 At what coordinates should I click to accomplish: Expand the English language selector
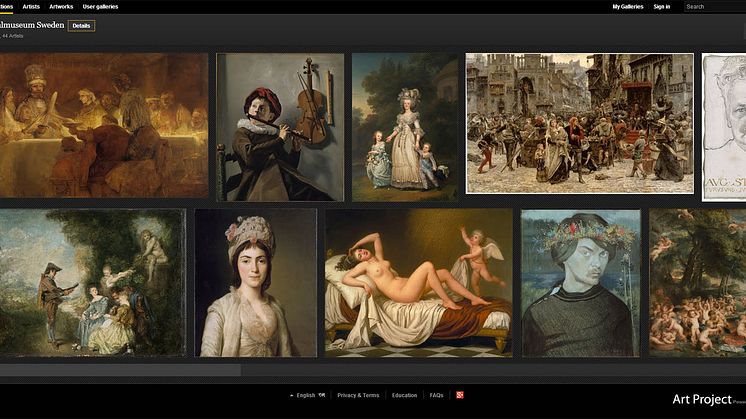coord(307,395)
